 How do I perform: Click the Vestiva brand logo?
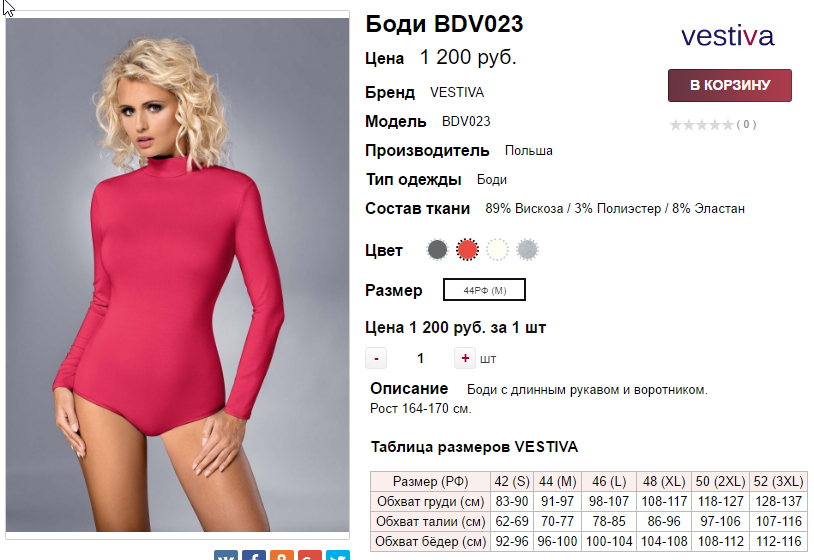click(727, 36)
